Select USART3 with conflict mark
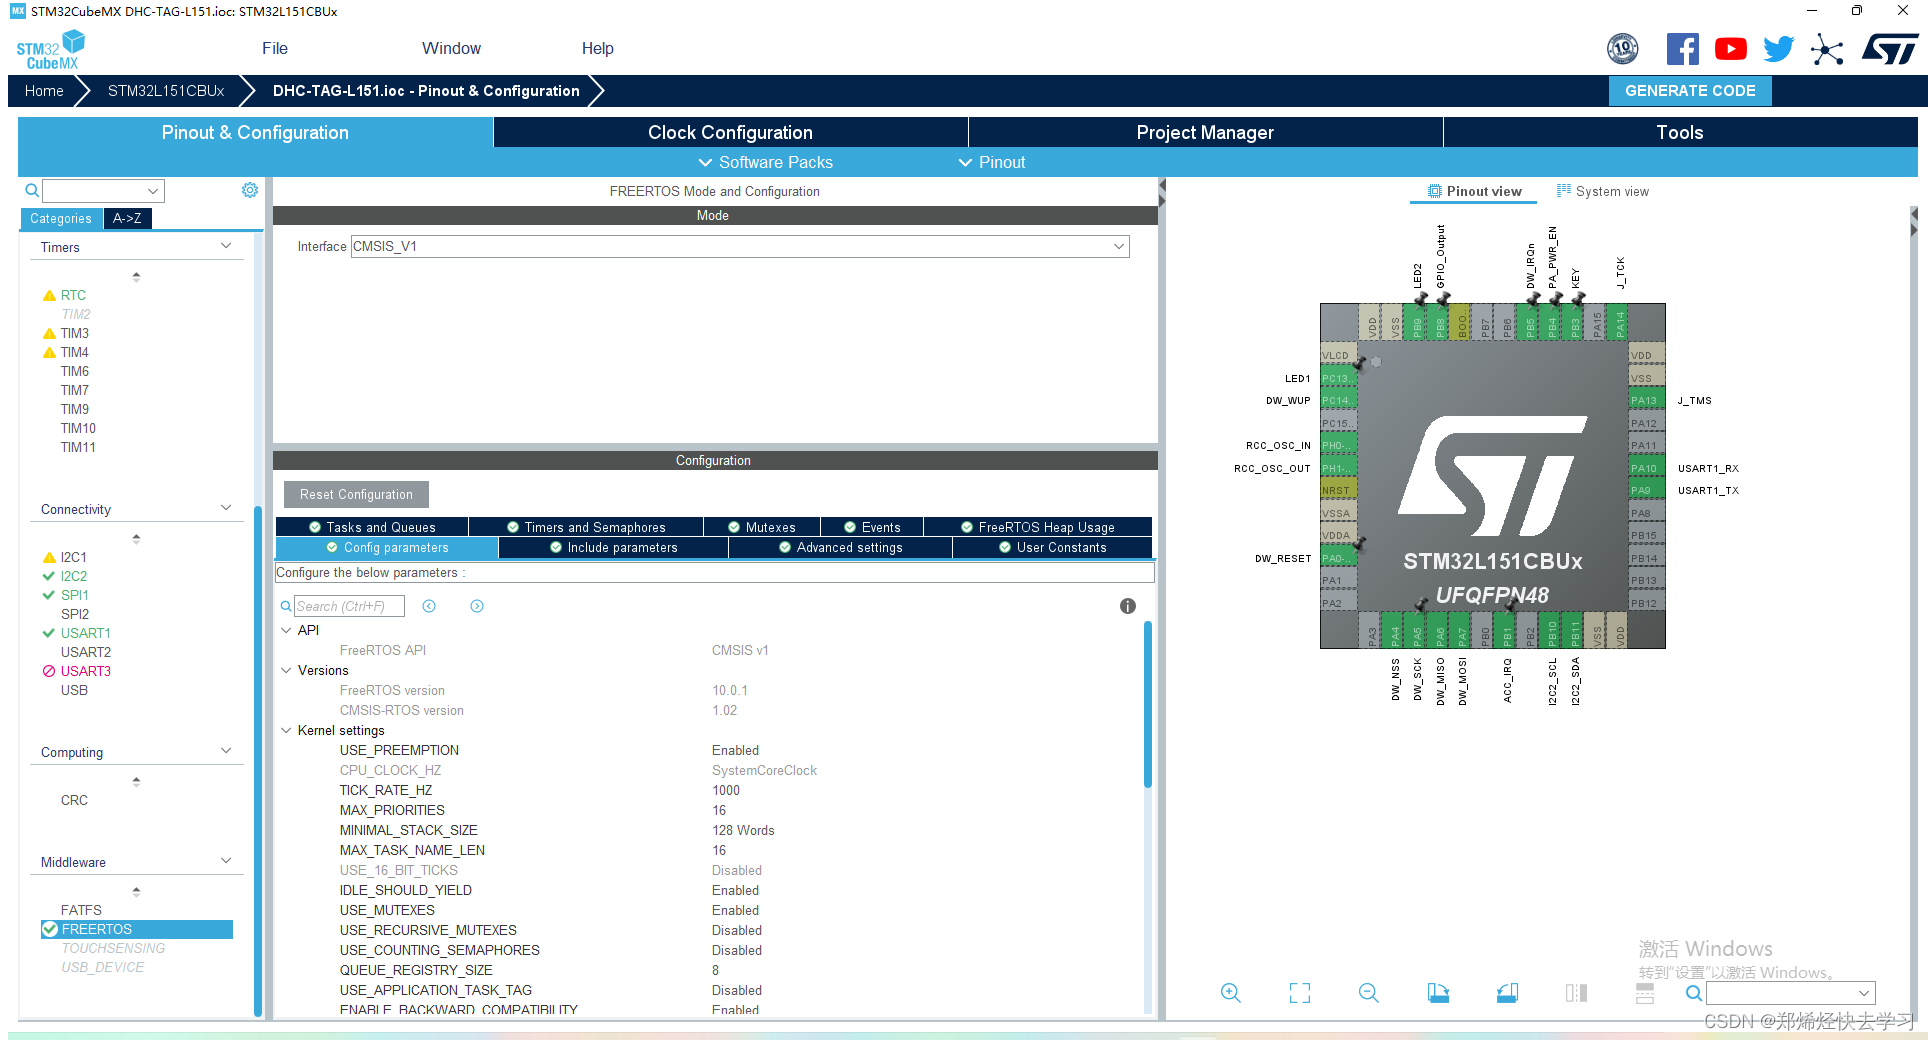1928x1040 pixels. [x=86, y=671]
